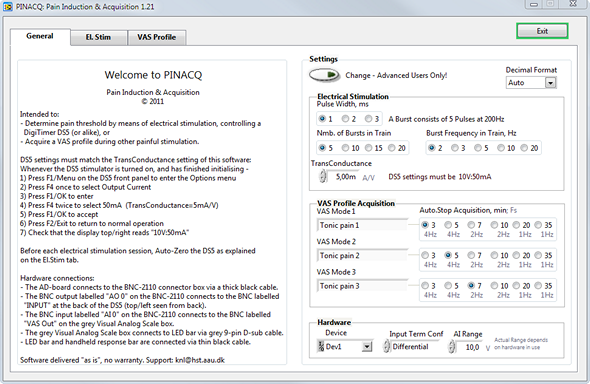
Task: Toggle the Change Advanced Users switch
Action: coord(324,75)
